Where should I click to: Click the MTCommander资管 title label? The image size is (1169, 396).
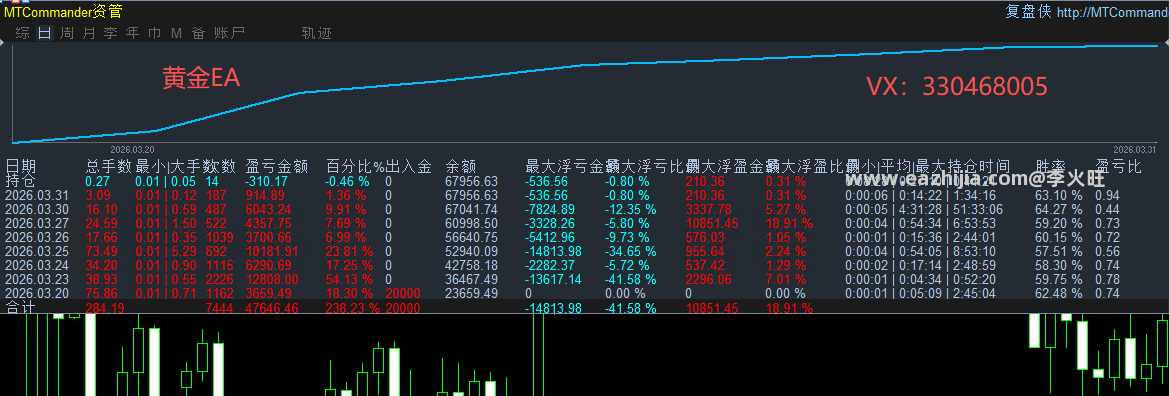(x=63, y=12)
